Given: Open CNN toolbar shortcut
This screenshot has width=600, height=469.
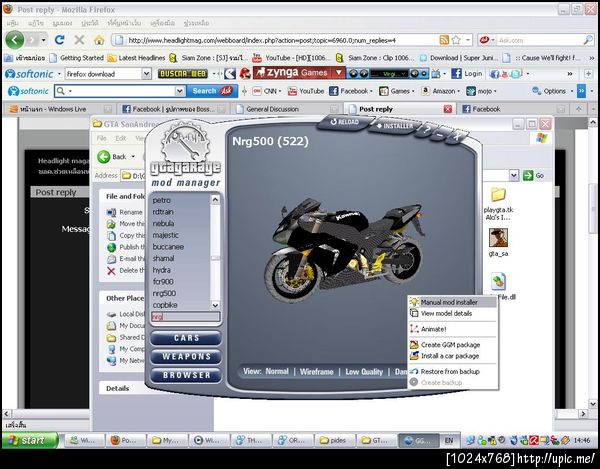Looking at the screenshot, I should pyautogui.click(x=266, y=91).
